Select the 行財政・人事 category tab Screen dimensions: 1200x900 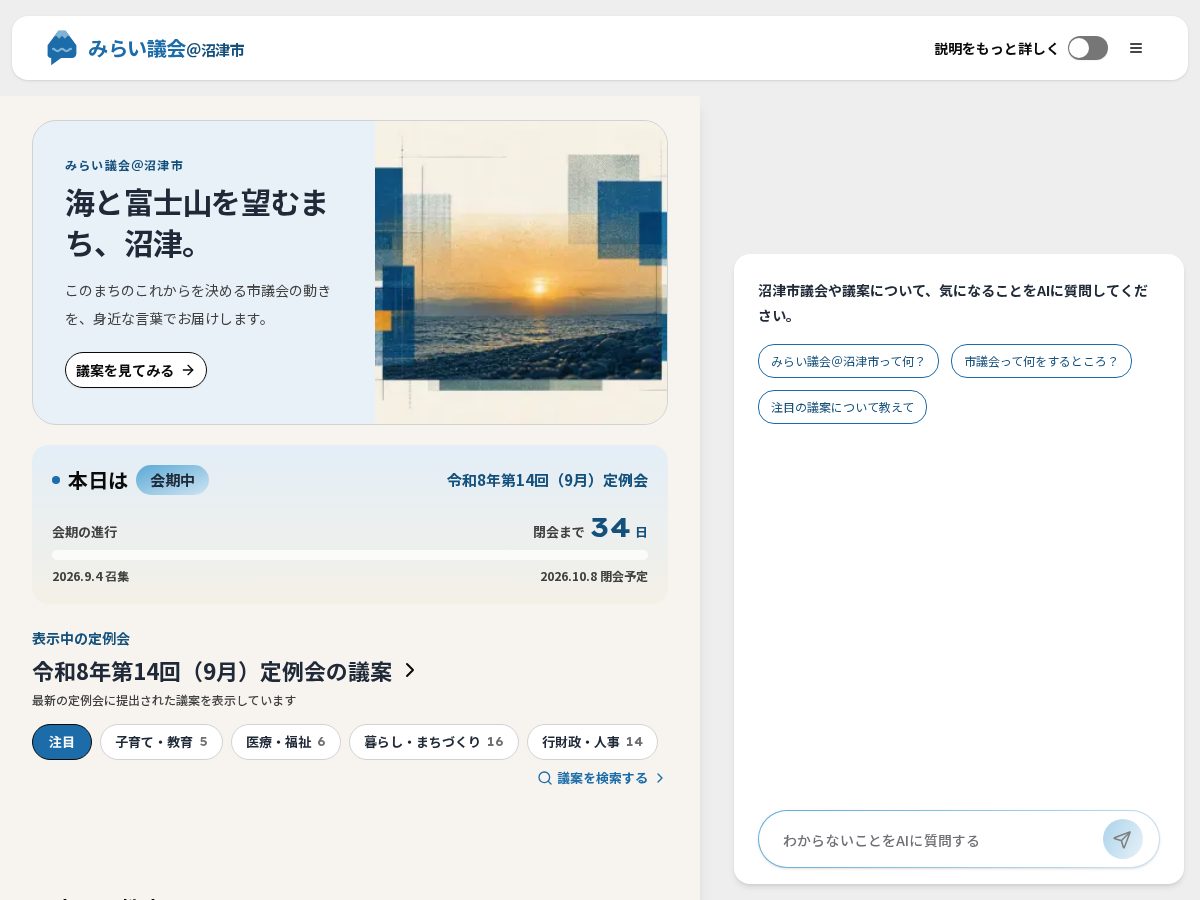[x=592, y=742]
